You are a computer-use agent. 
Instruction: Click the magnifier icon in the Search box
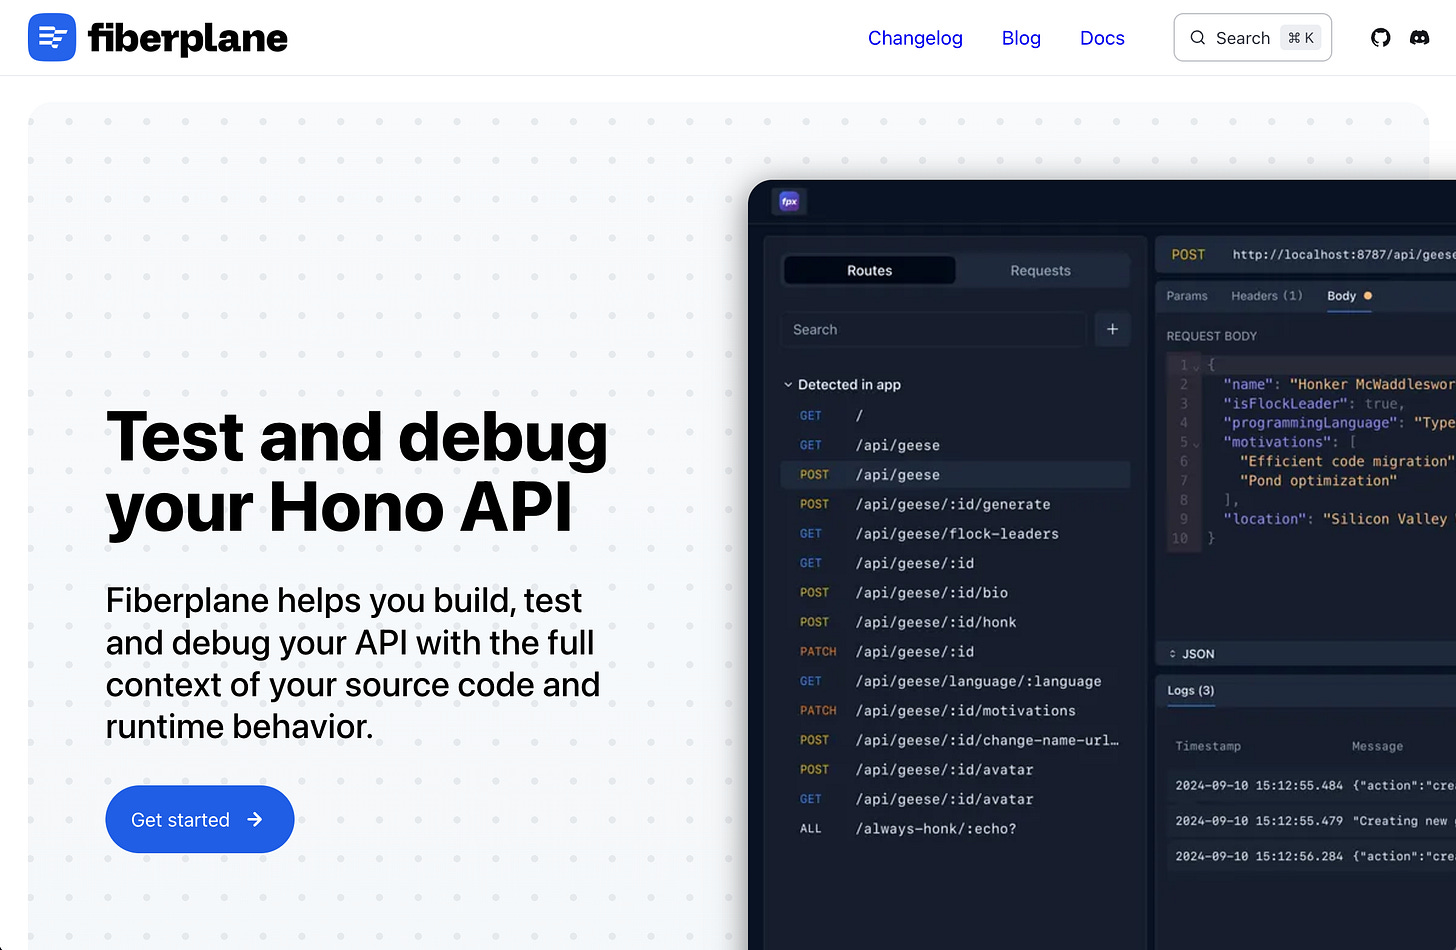tap(1197, 38)
